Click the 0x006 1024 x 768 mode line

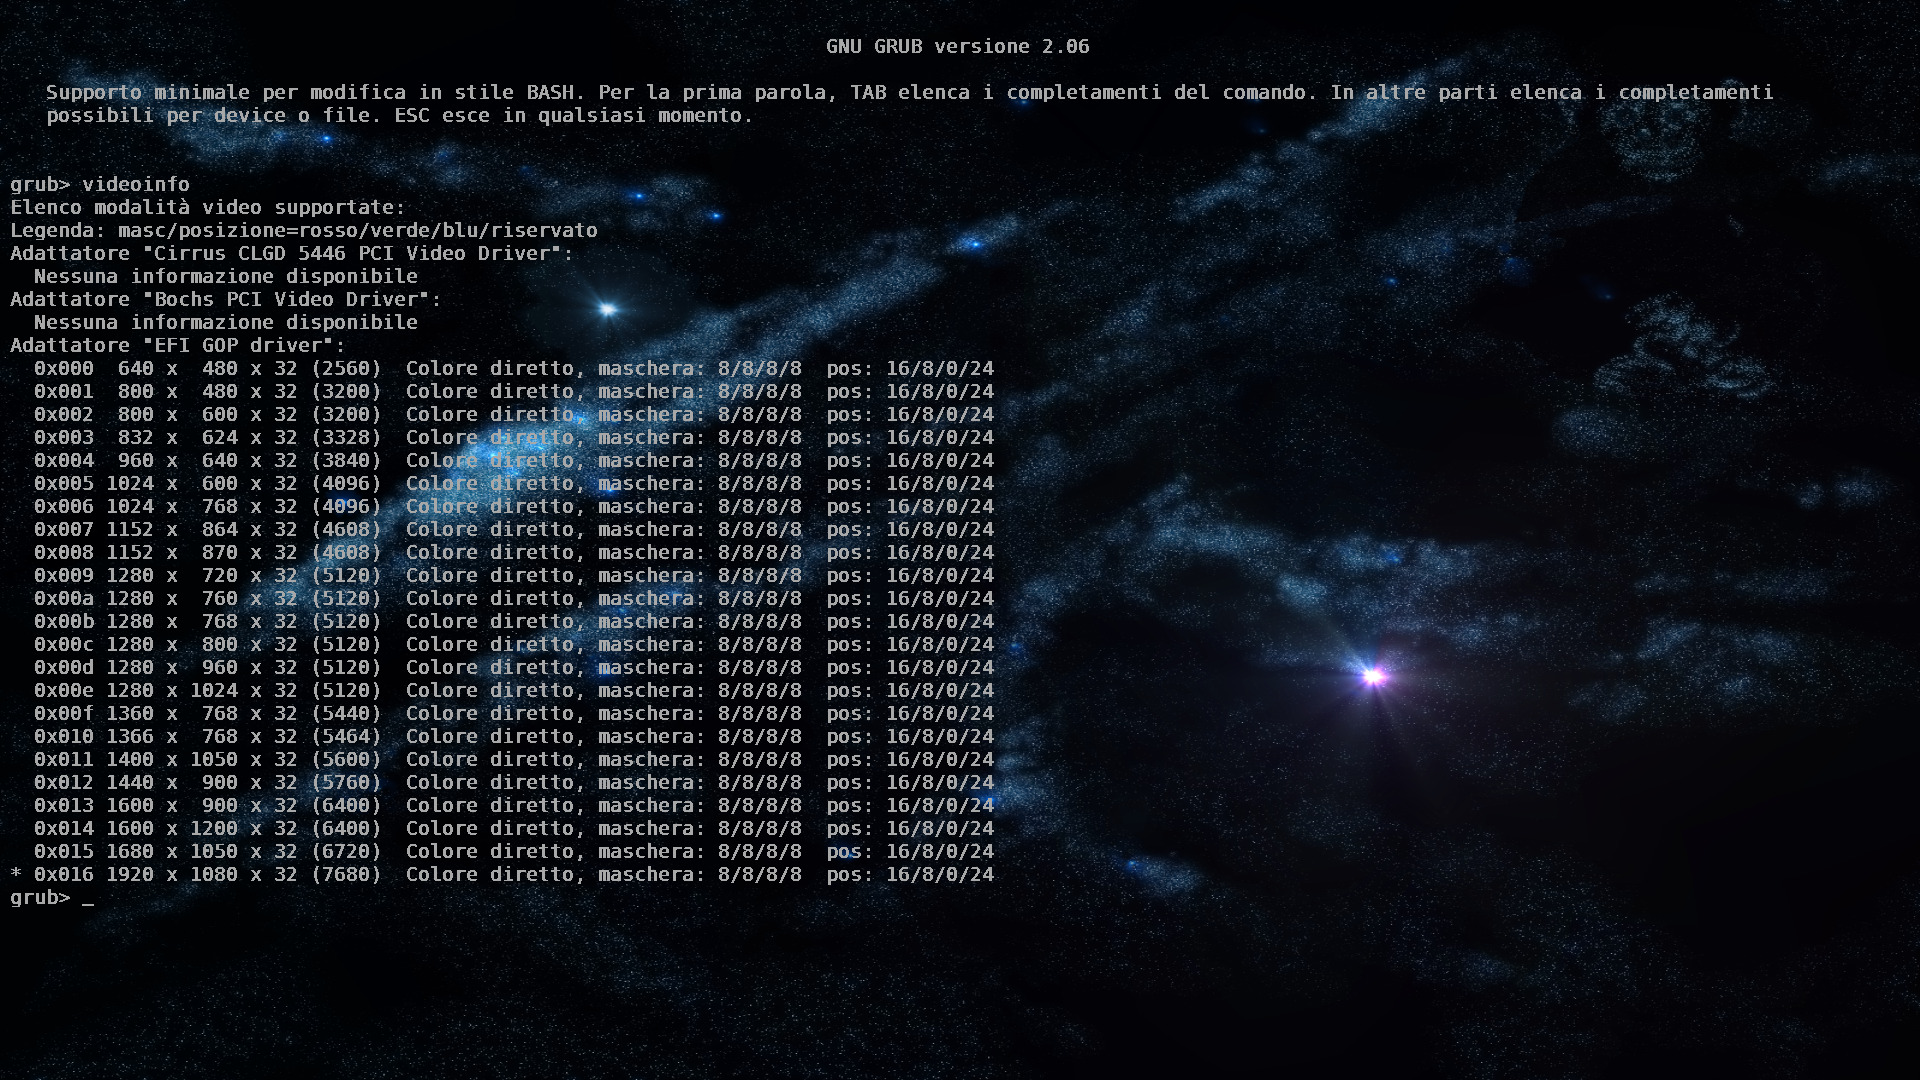tap(513, 506)
